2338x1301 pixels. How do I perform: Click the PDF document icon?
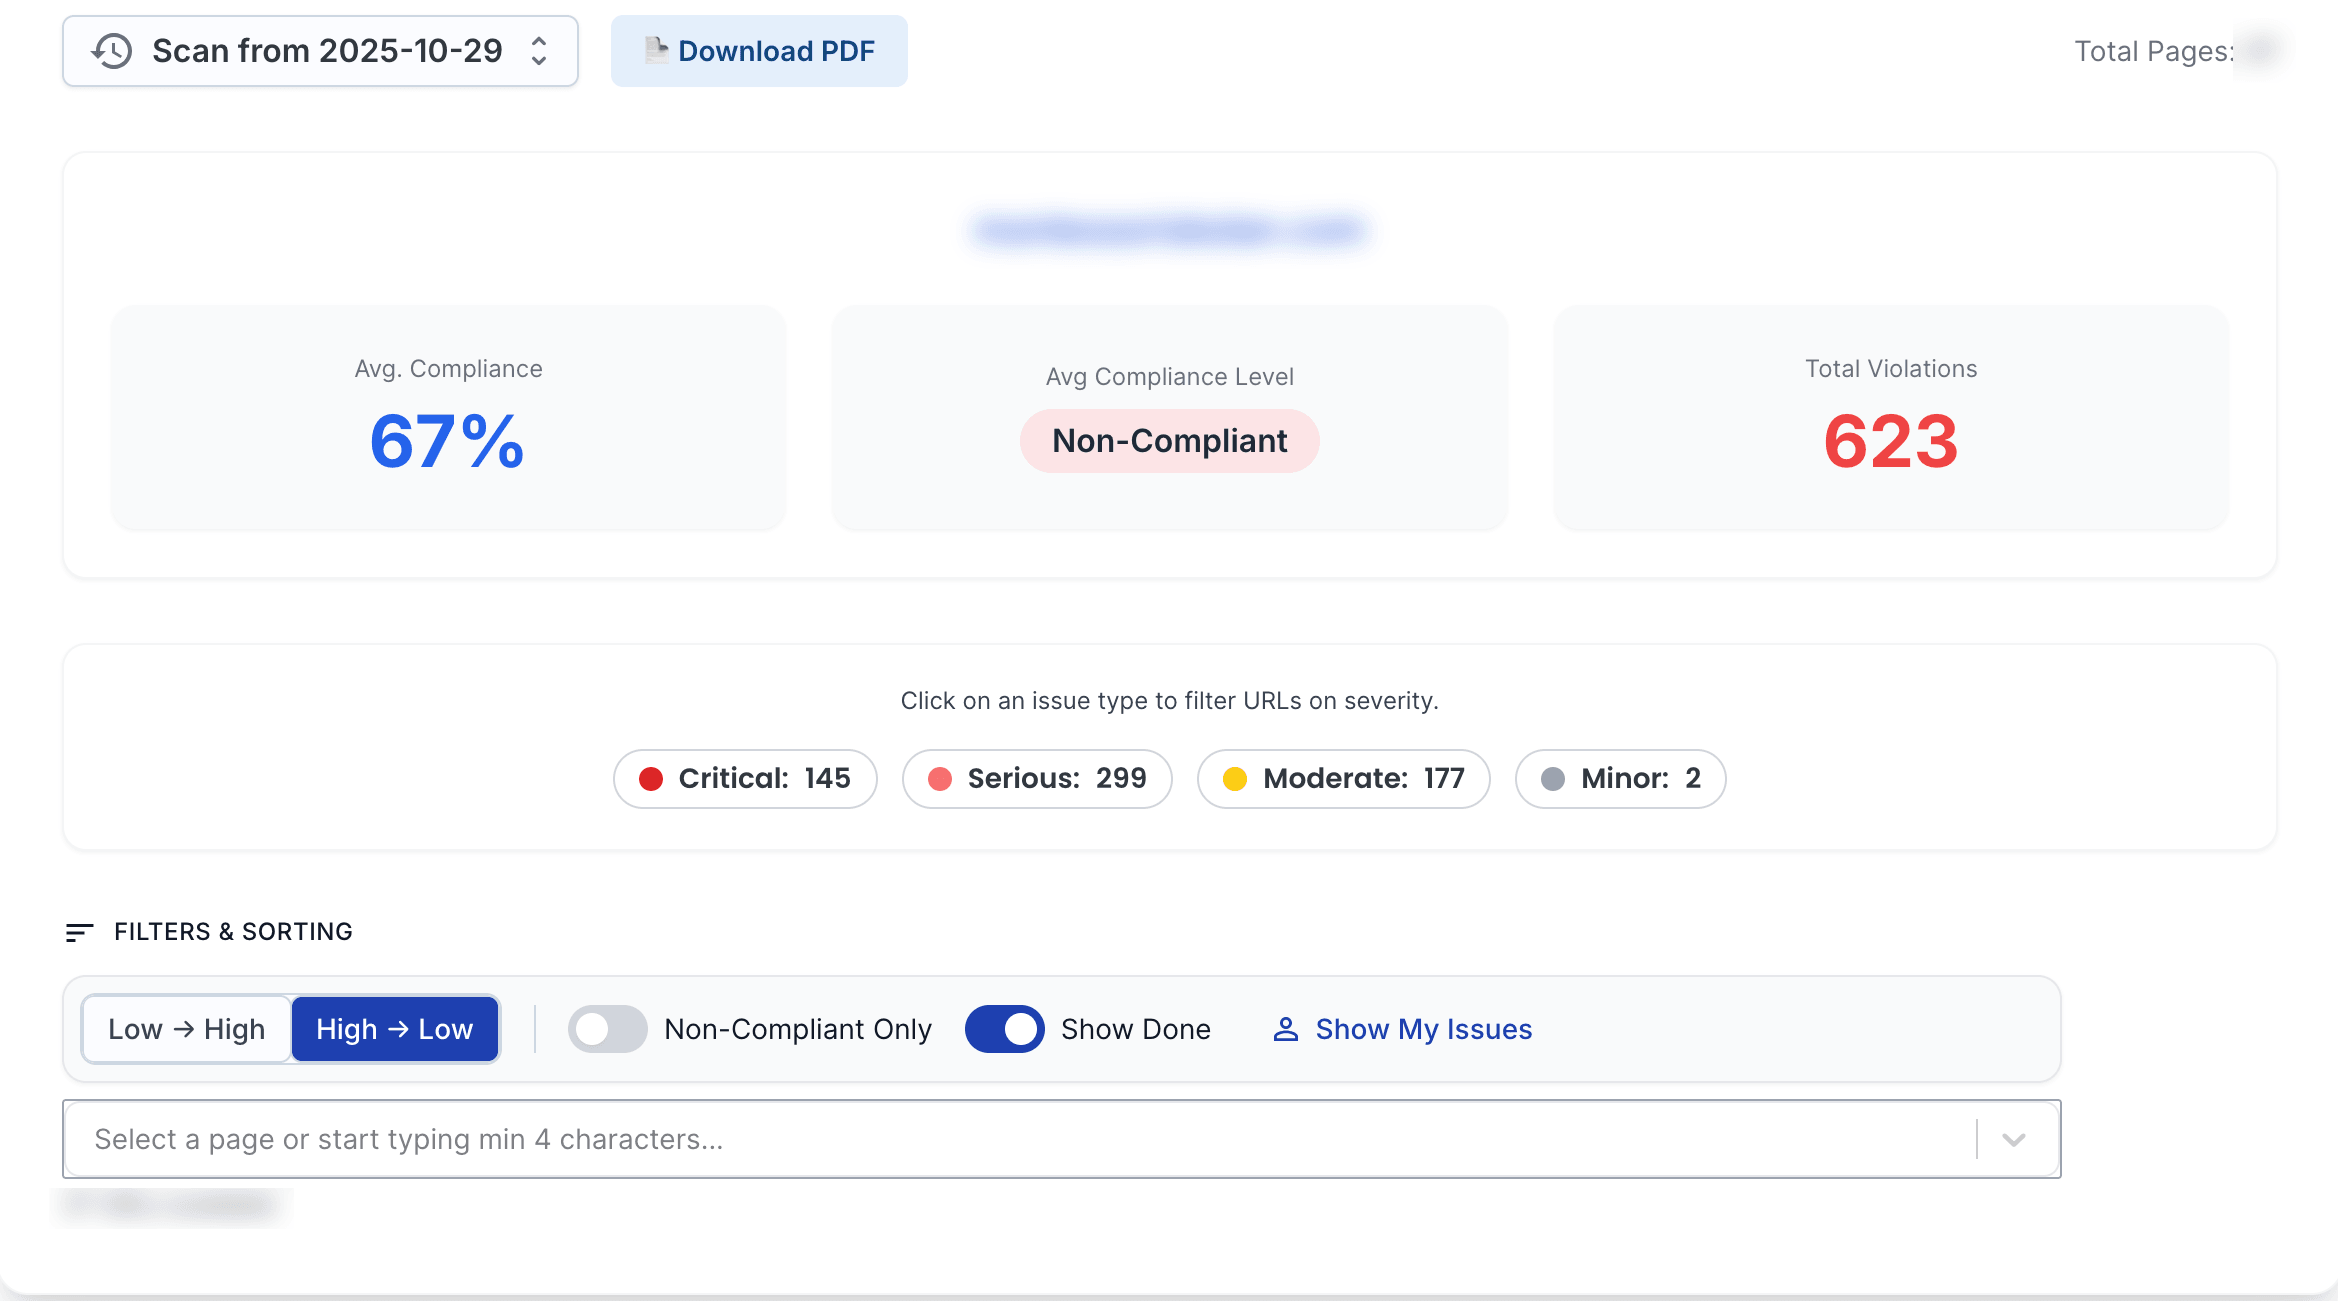656,49
